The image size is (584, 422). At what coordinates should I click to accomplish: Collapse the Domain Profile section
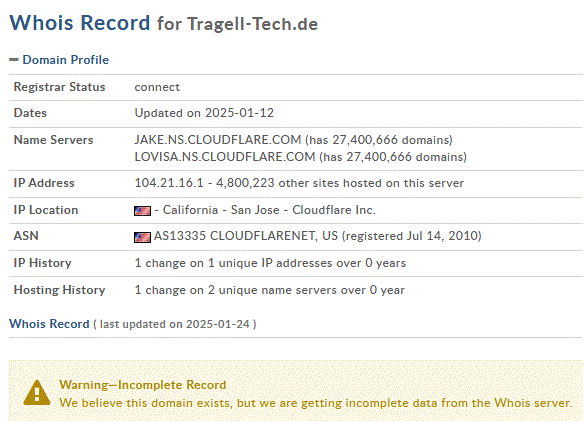coord(14,60)
